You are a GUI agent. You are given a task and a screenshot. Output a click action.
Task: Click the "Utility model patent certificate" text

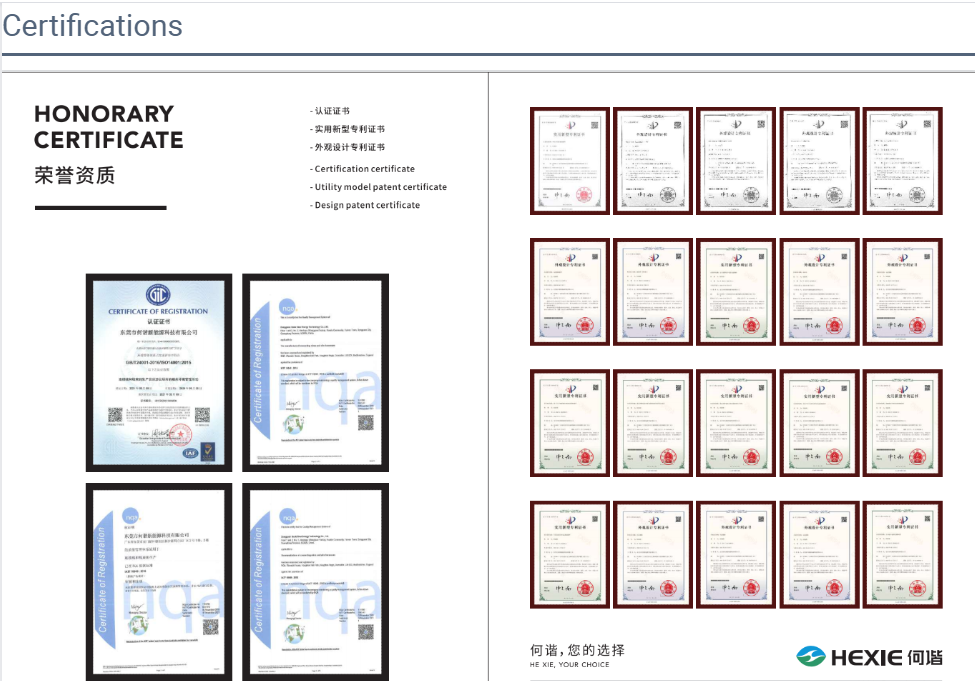coord(380,187)
